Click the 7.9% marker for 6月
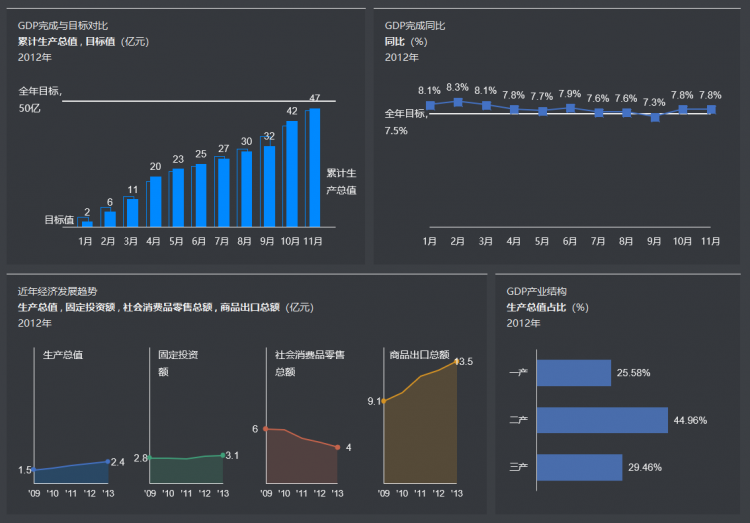The width and height of the screenshot is (750, 523). (x=570, y=107)
